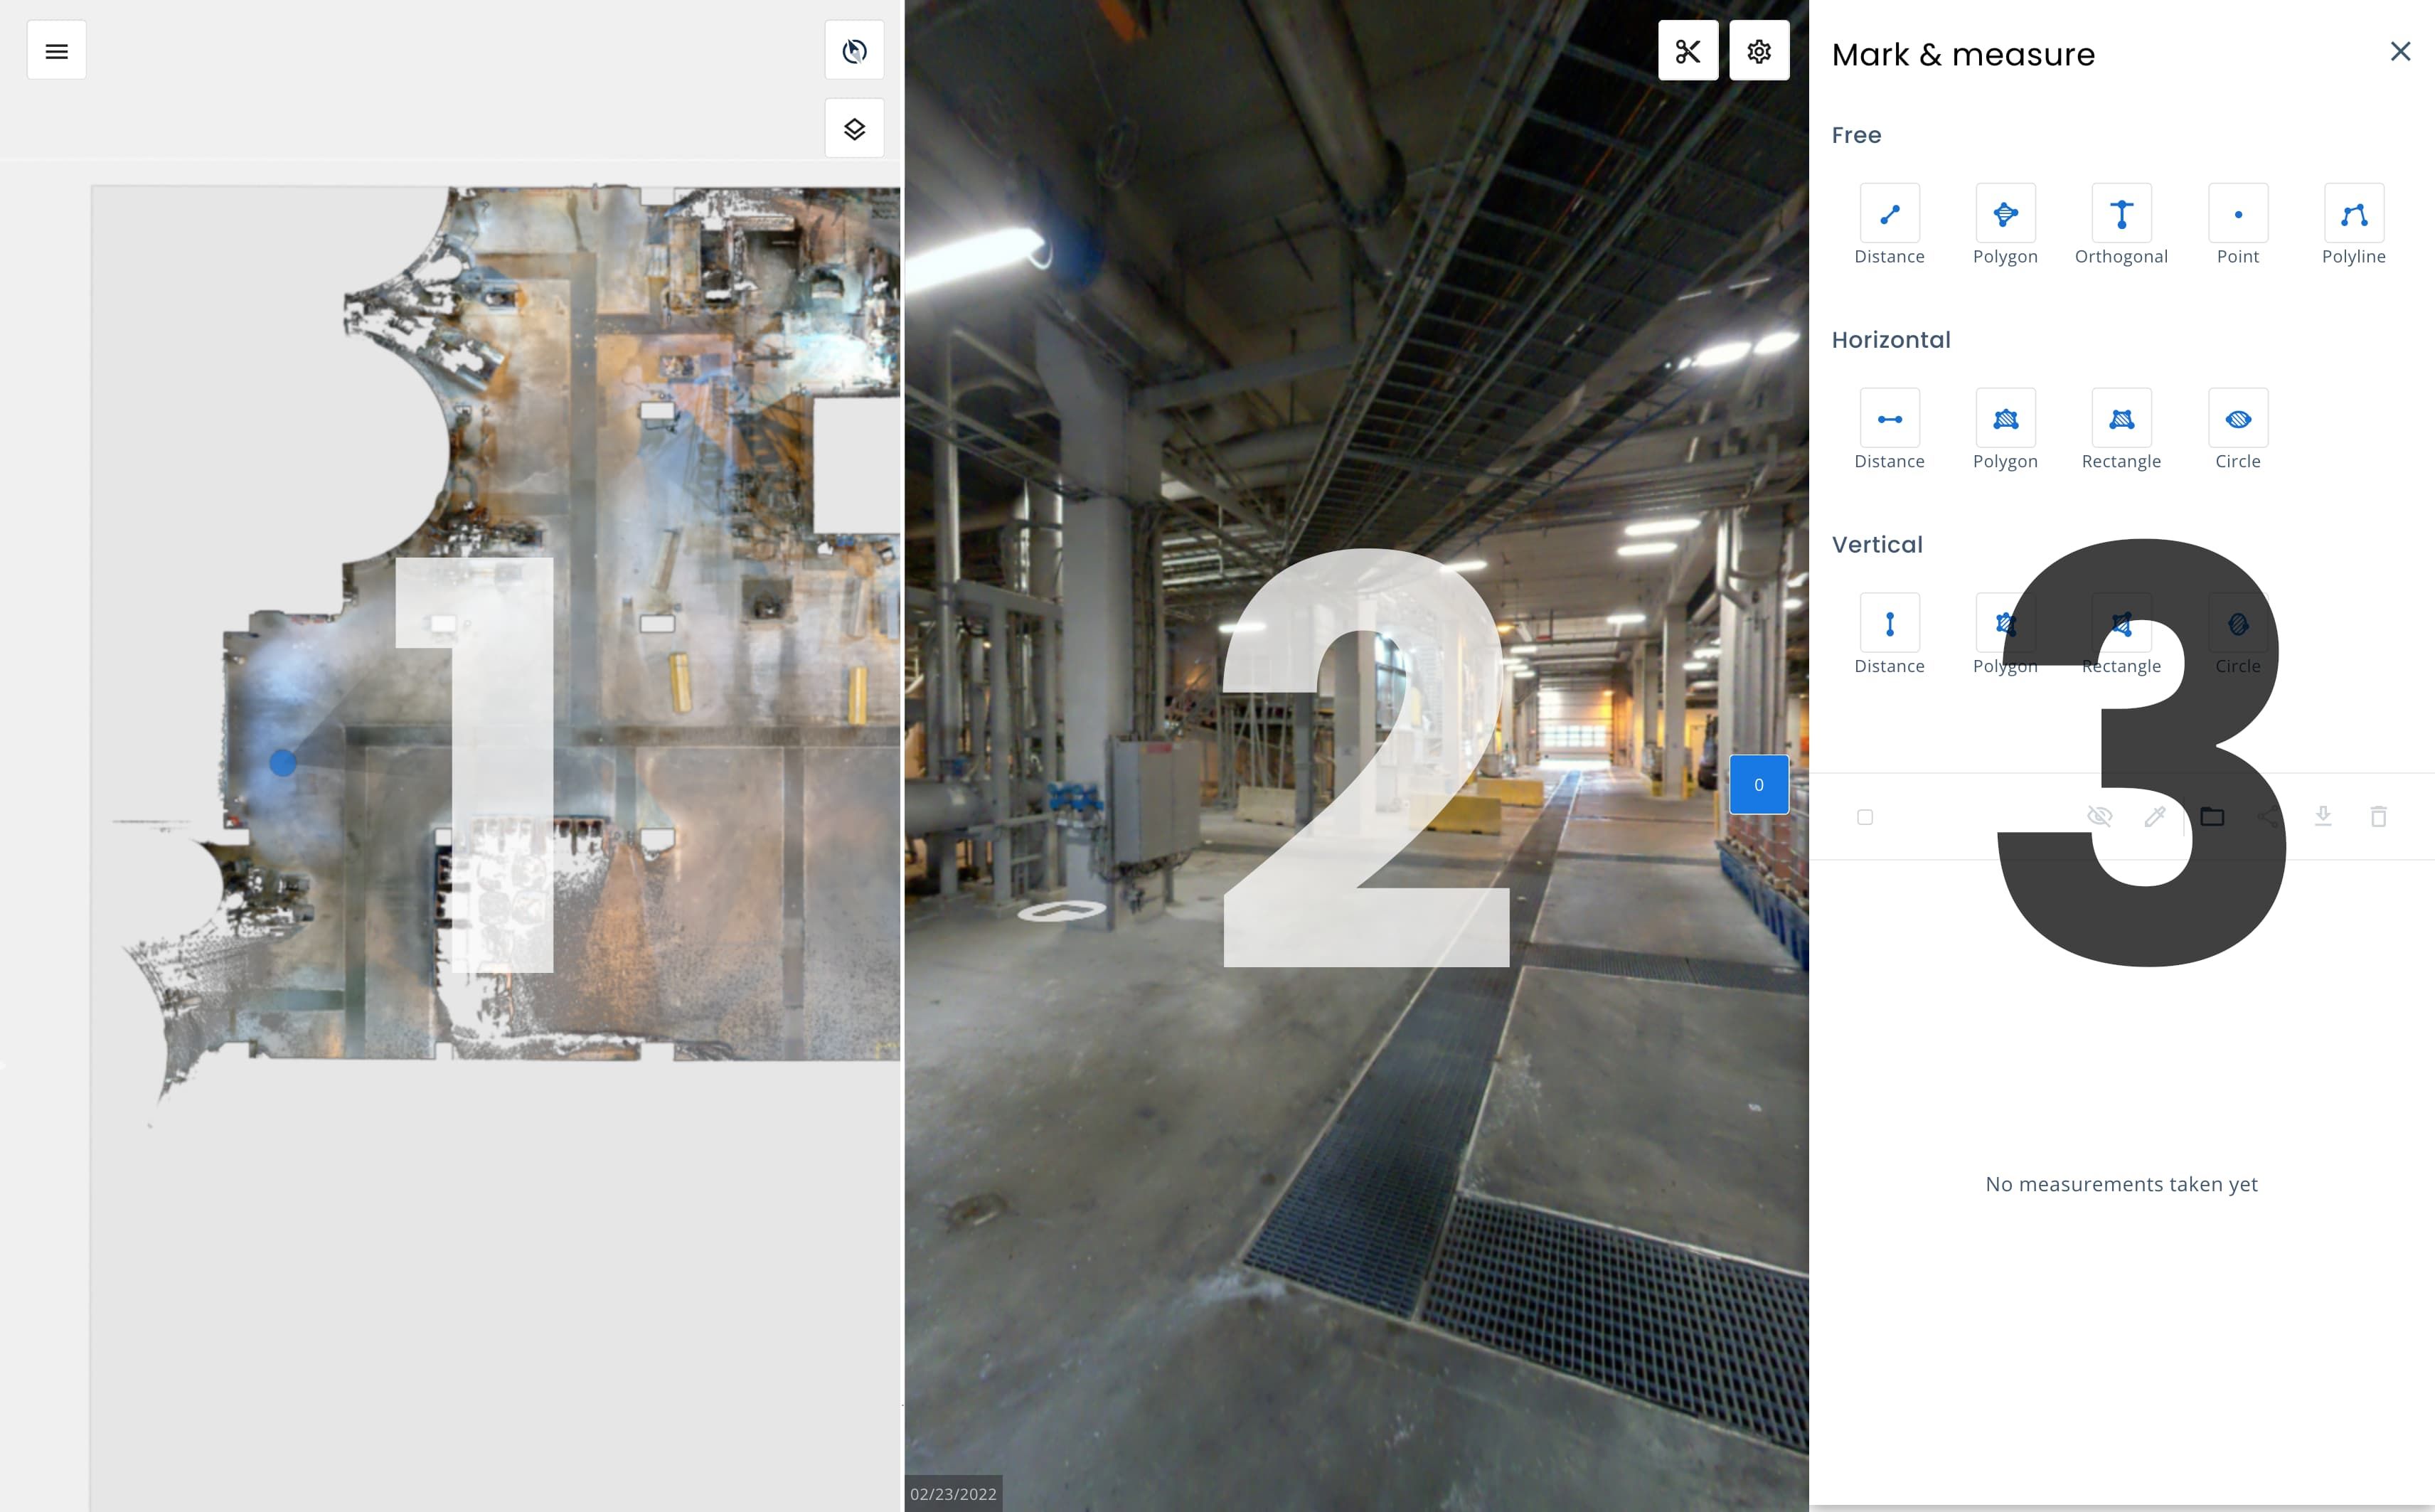
Task: Close the Mark & measure panel
Action: (x=2400, y=51)
